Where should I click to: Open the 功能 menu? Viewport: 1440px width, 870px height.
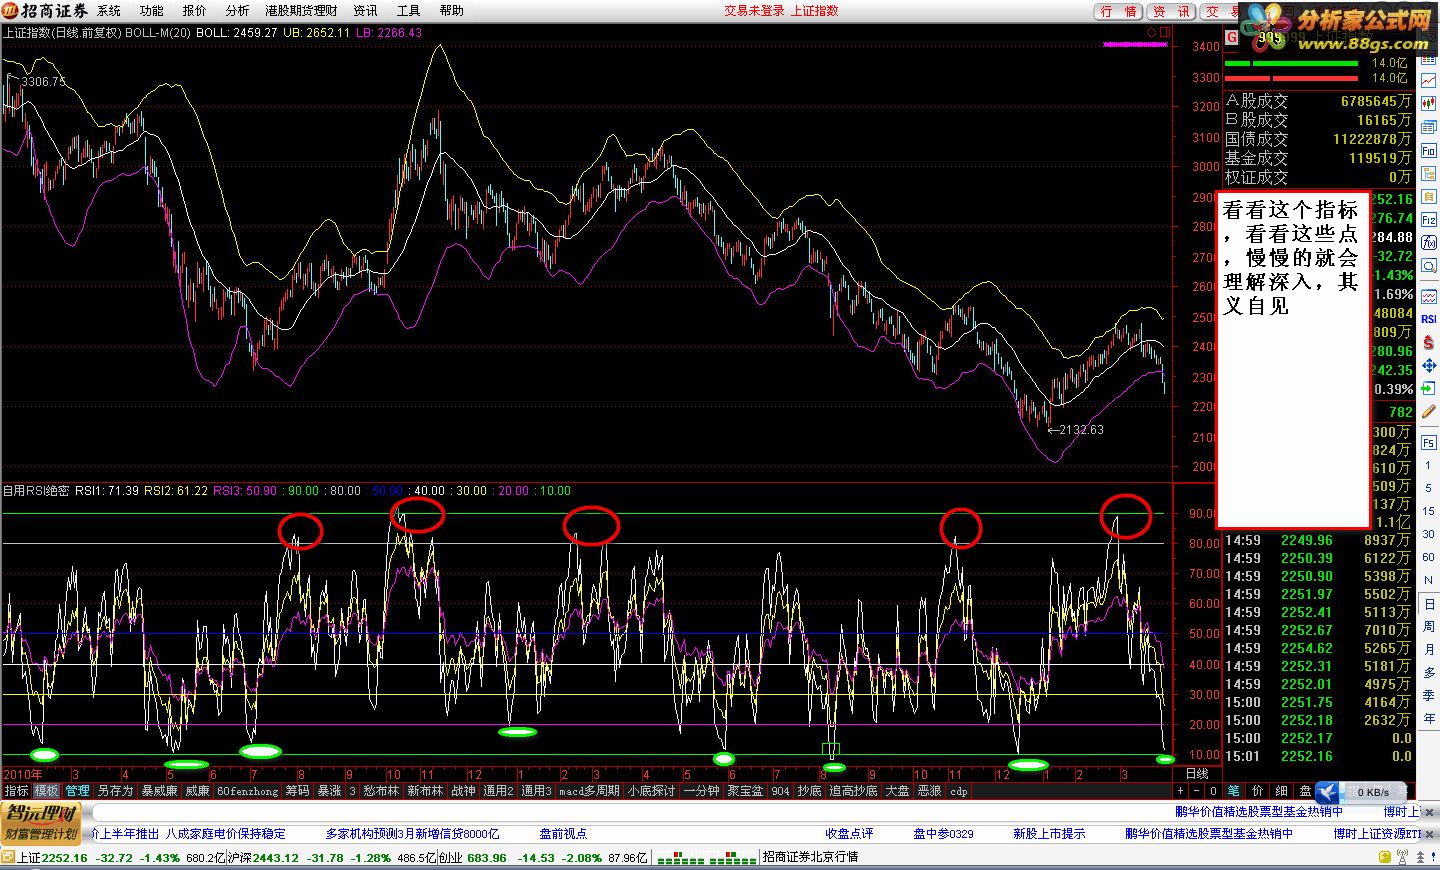pyautogui.click(x=151, y=11)
